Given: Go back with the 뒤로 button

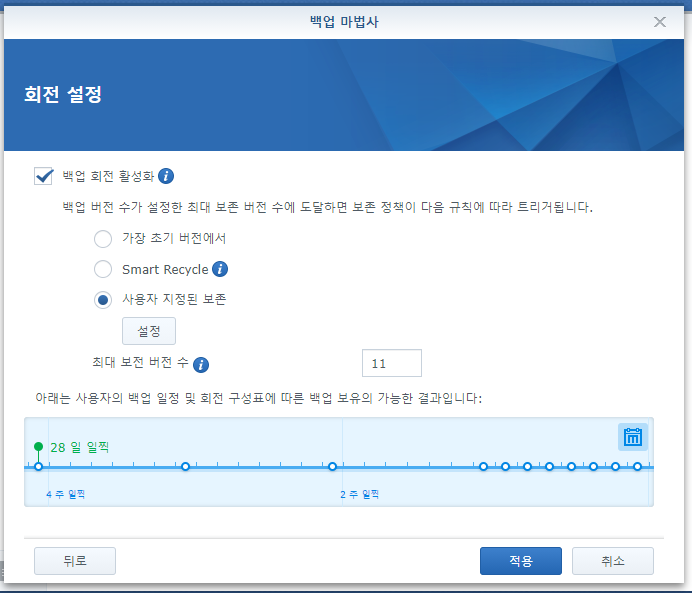Looking at the screenshot, I should pos(75,561).
